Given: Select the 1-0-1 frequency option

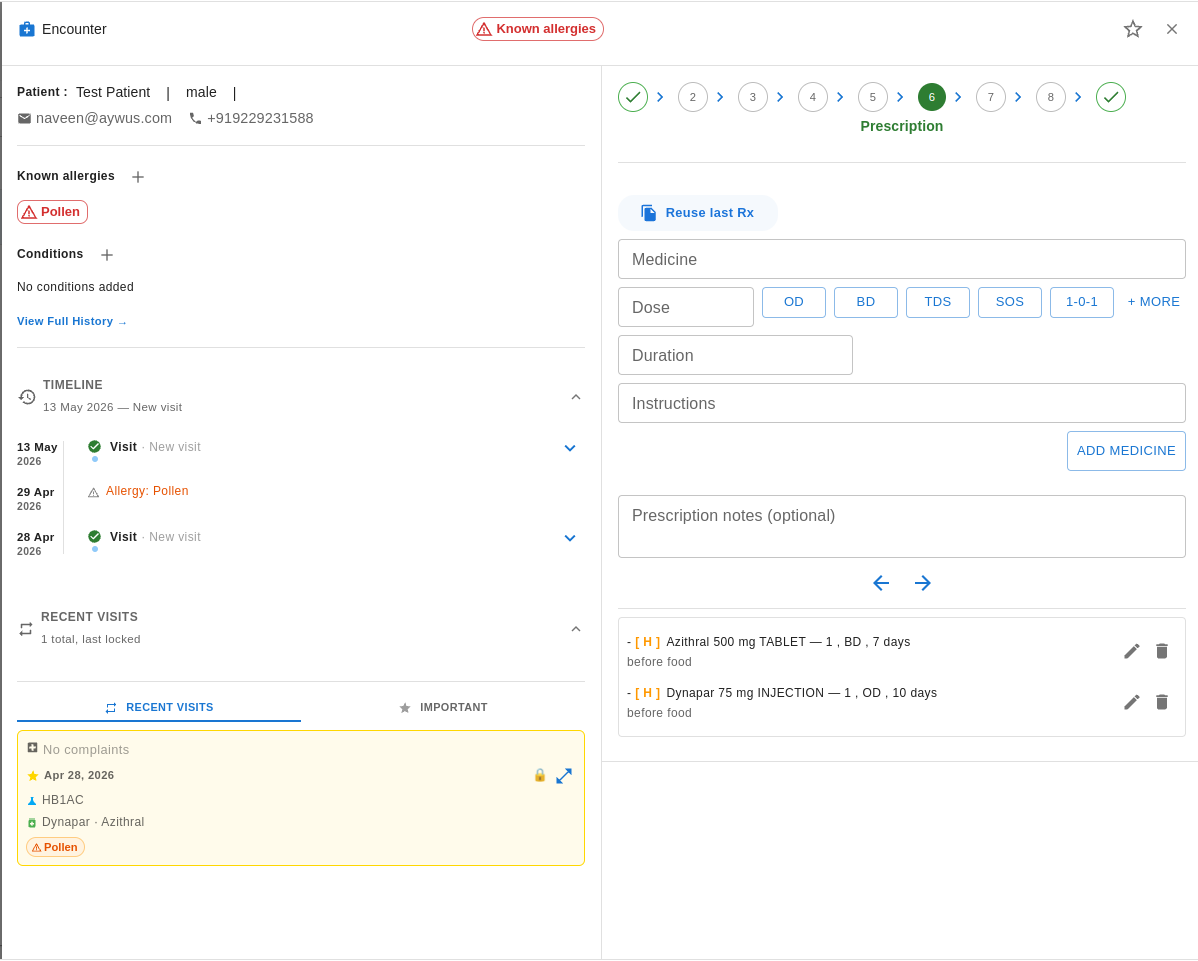Looking at the screenshot, I should pyautogui.click(x=1081, y=303).
